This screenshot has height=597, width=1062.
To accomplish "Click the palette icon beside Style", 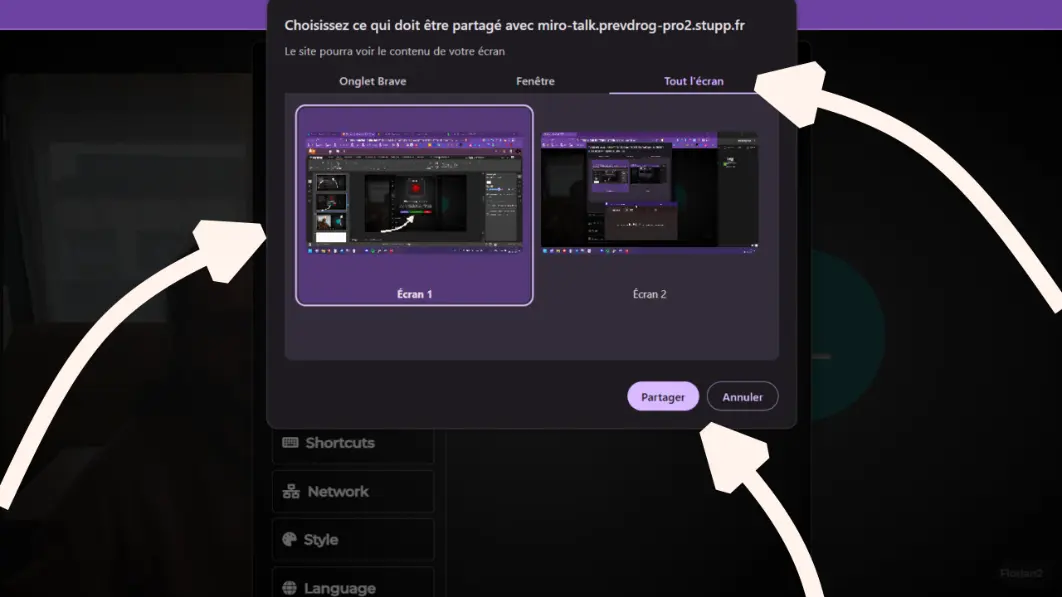I will tap(289, 539).
